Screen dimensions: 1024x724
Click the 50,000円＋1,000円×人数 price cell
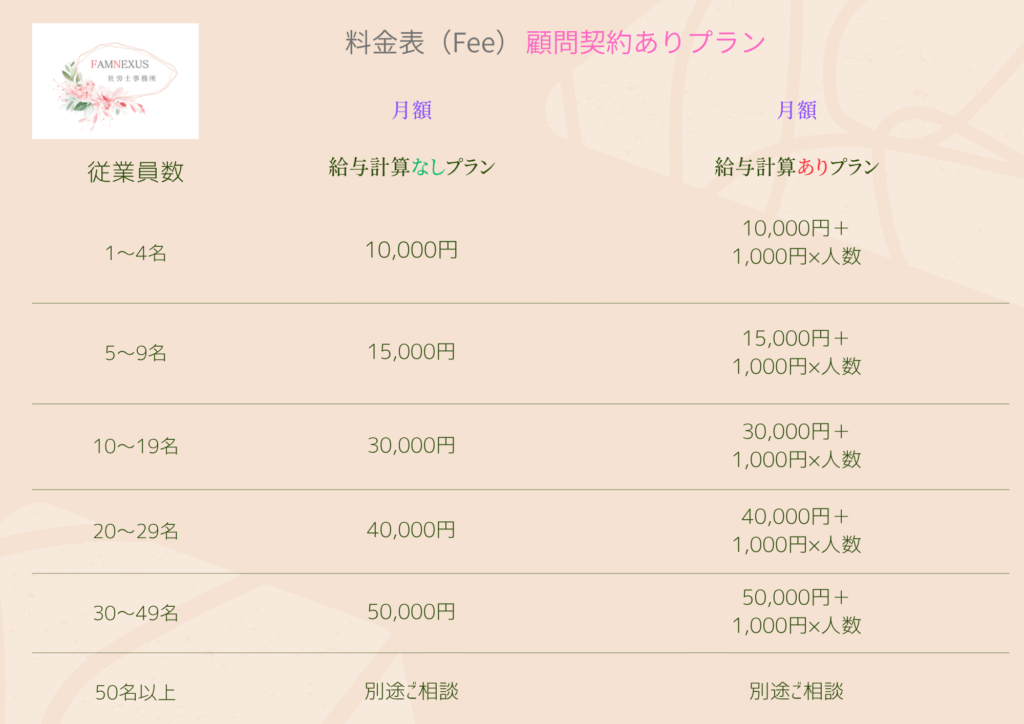pyautogui.click(x=797, y=612)
